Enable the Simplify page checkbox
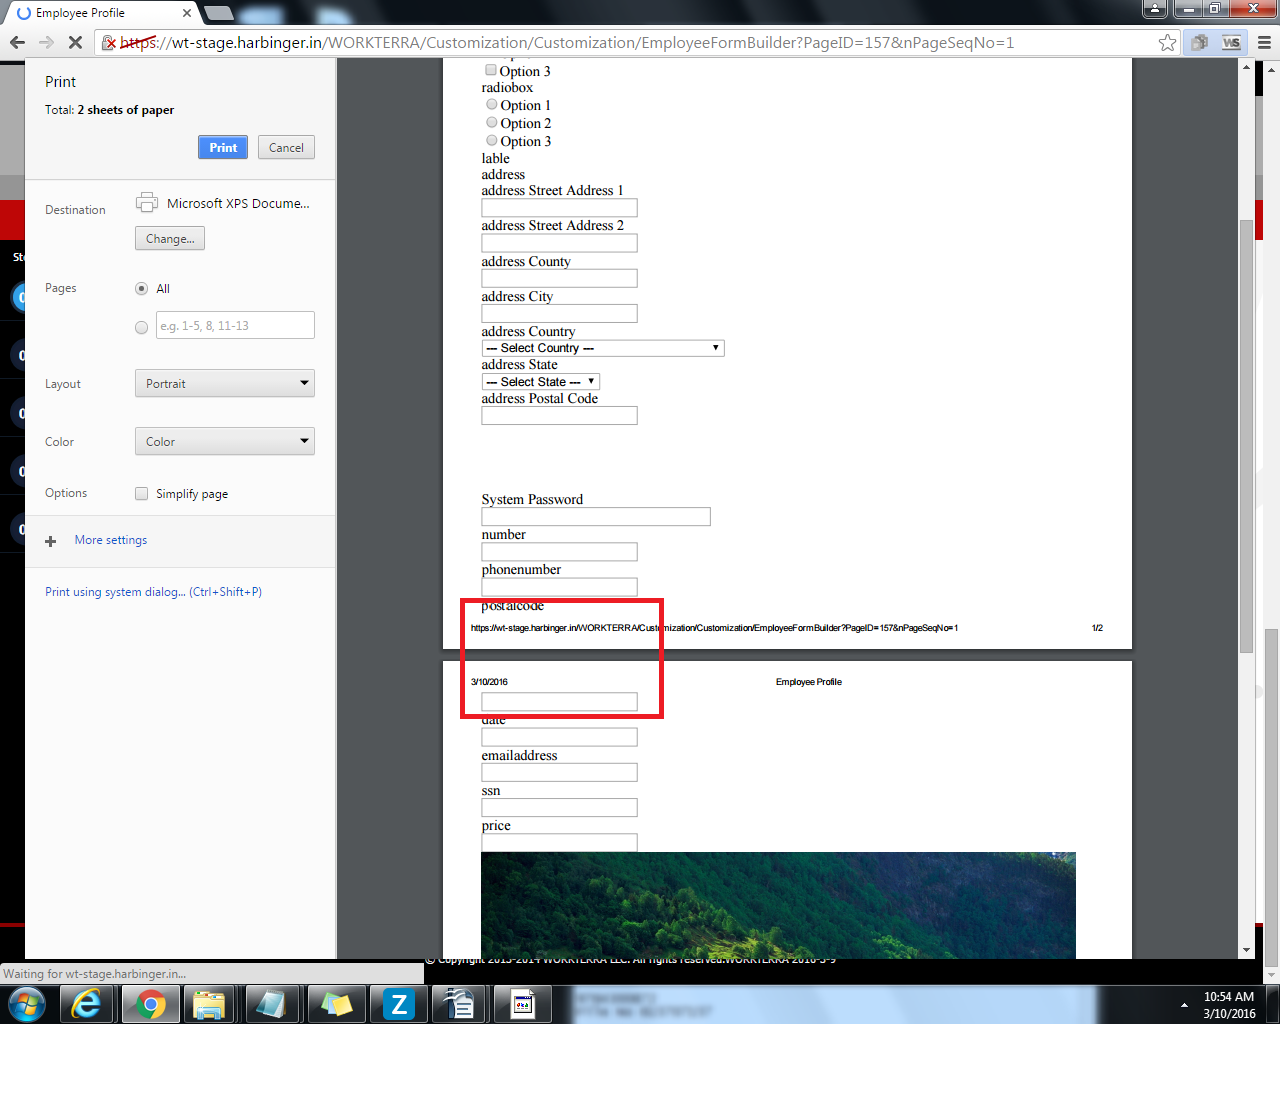 tap(142, 494)
